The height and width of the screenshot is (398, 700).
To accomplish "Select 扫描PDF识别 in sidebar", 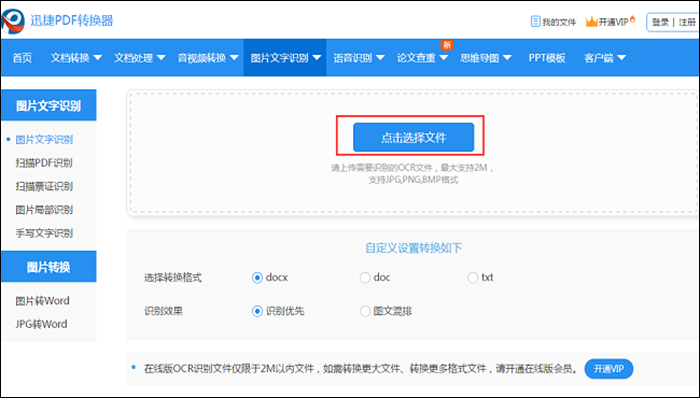I will coord(44,163).
